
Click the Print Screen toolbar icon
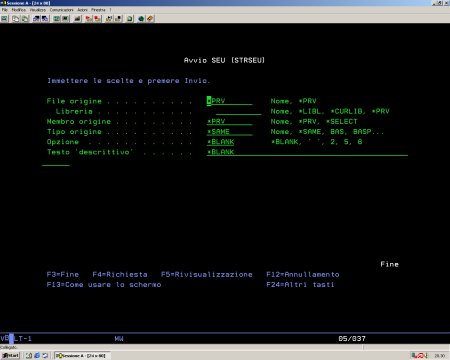coord(4,19)
